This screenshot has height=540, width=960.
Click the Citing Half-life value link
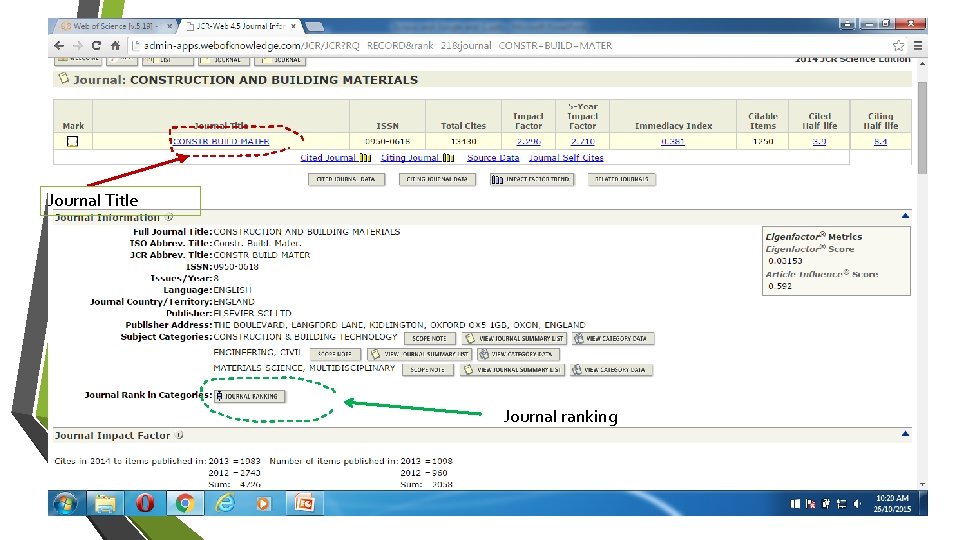pos(880,141)
